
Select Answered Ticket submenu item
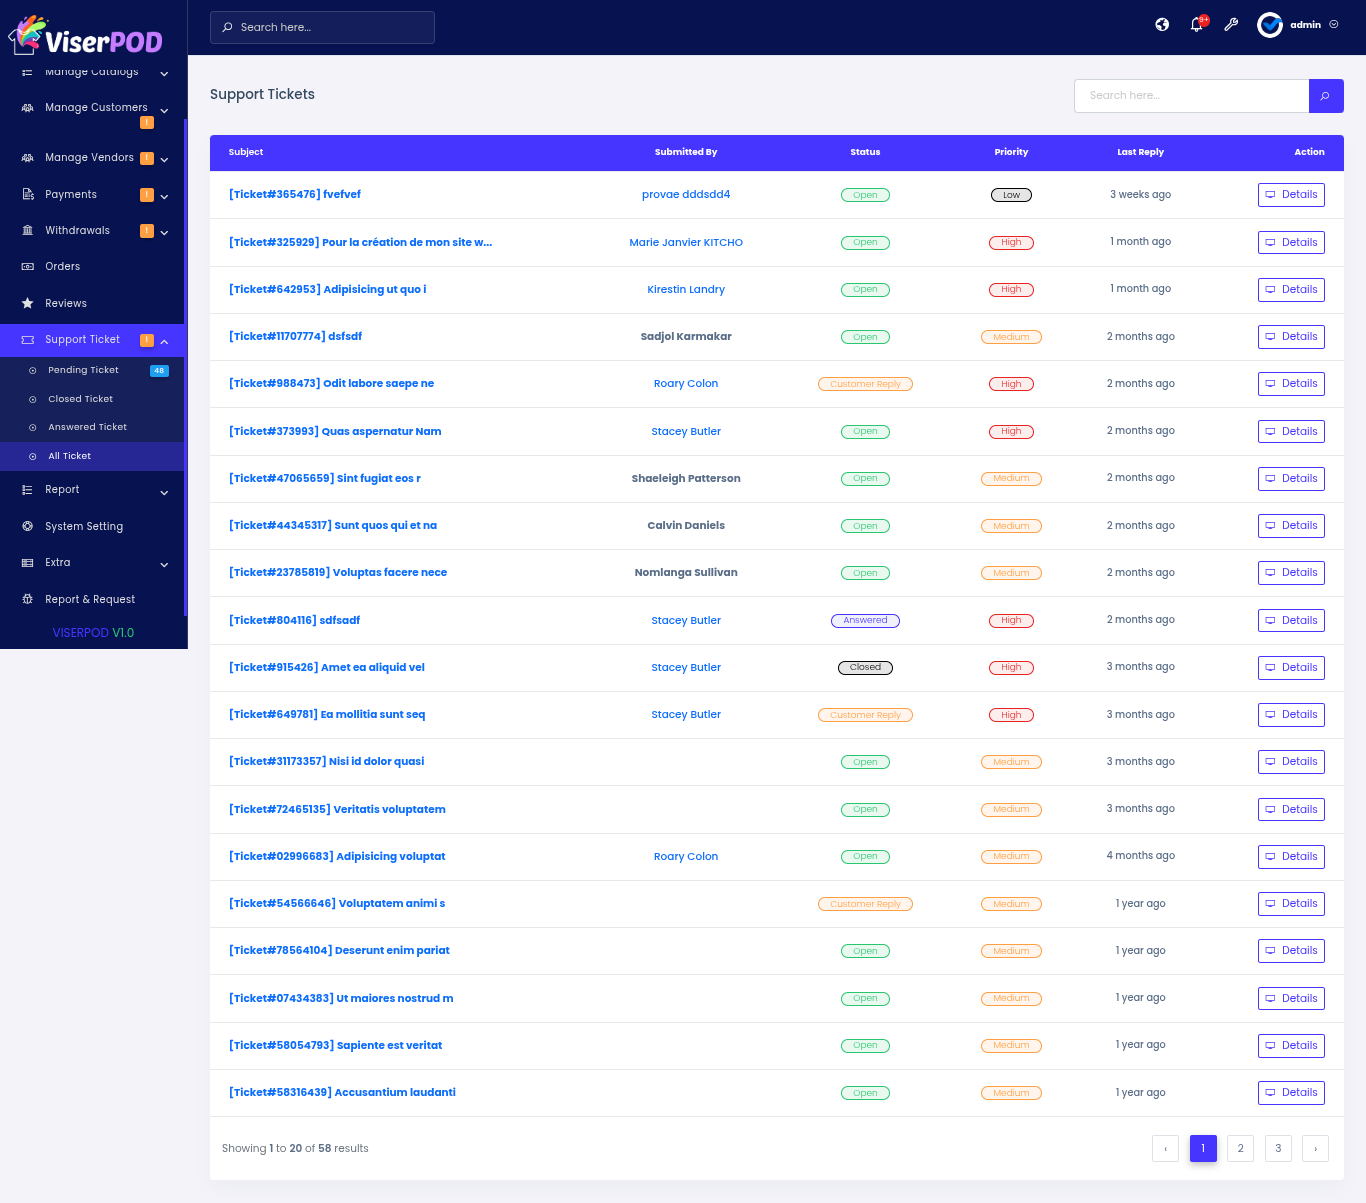tap(87, 427)
